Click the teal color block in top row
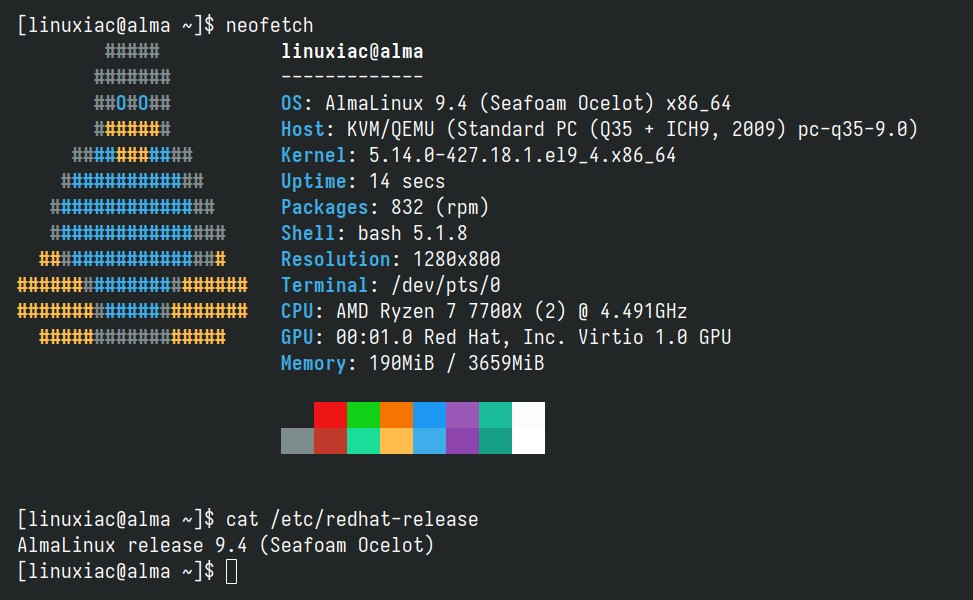 (495, 415)
